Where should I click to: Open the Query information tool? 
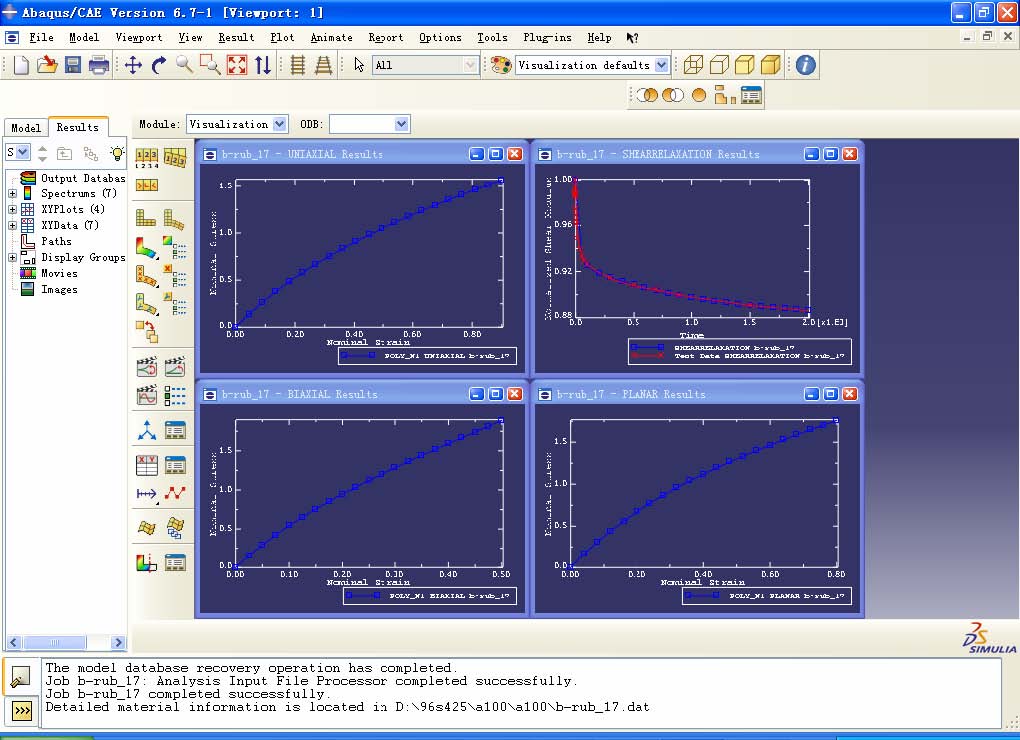pyautogui.click(x=805, y=65)
